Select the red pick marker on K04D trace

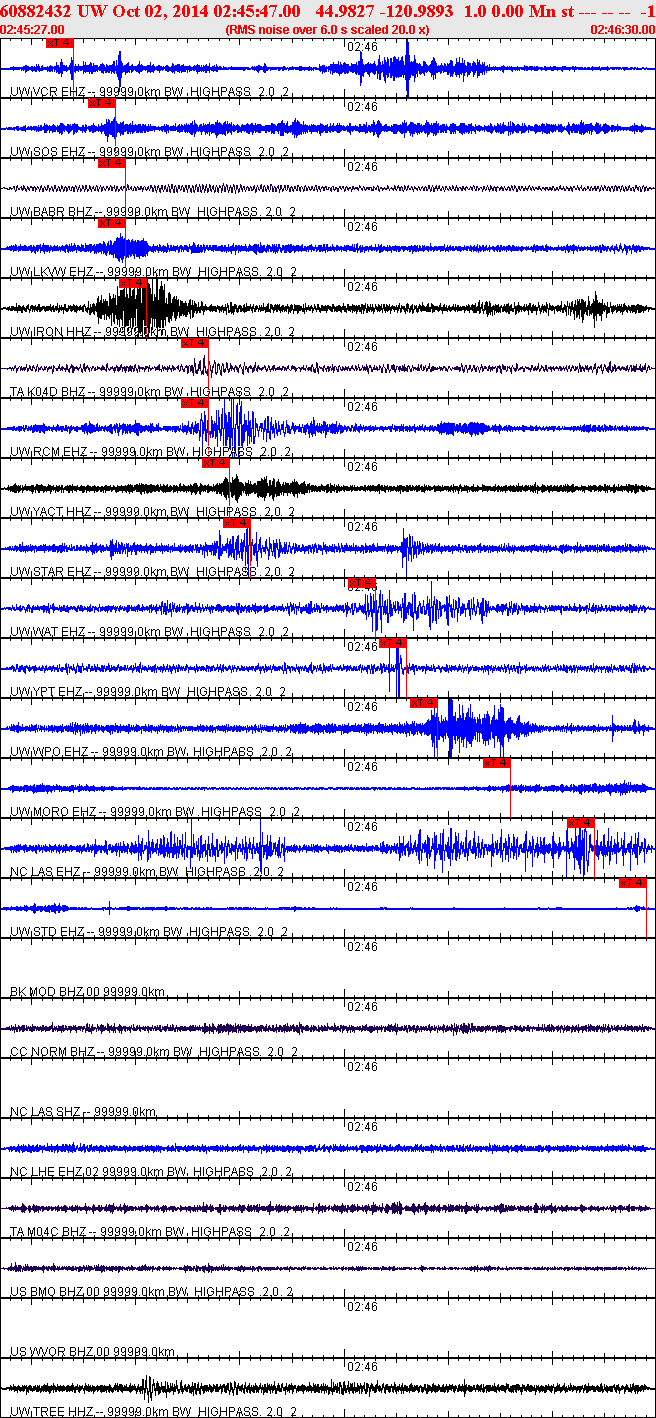[x=195, y=343]
